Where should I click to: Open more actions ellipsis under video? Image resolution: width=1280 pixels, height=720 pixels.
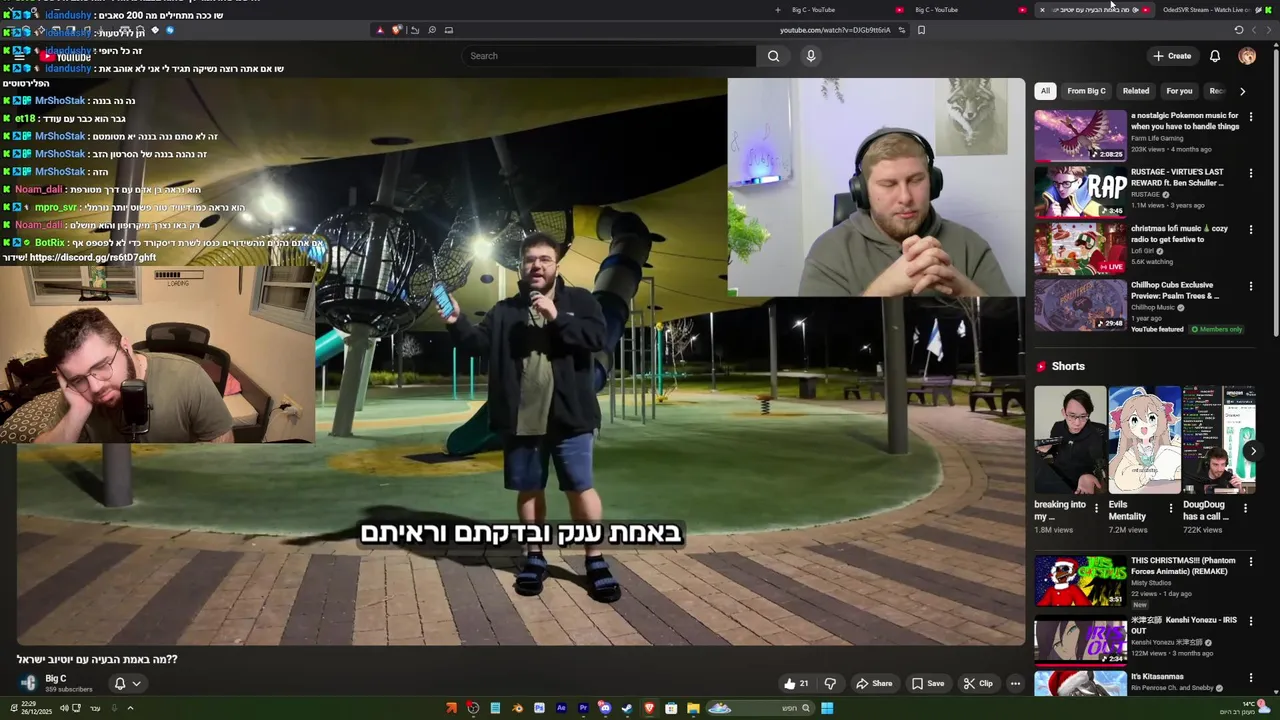click(x=1015, y=684)
